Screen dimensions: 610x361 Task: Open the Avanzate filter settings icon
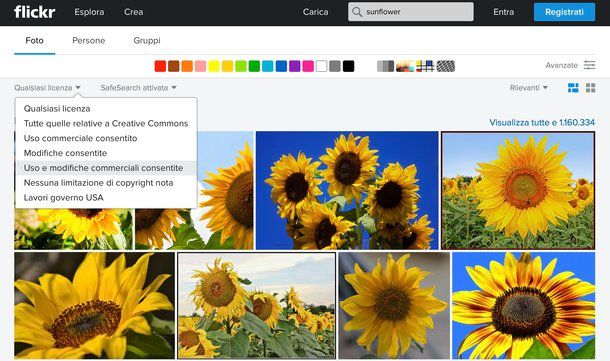tap(589, 65)
